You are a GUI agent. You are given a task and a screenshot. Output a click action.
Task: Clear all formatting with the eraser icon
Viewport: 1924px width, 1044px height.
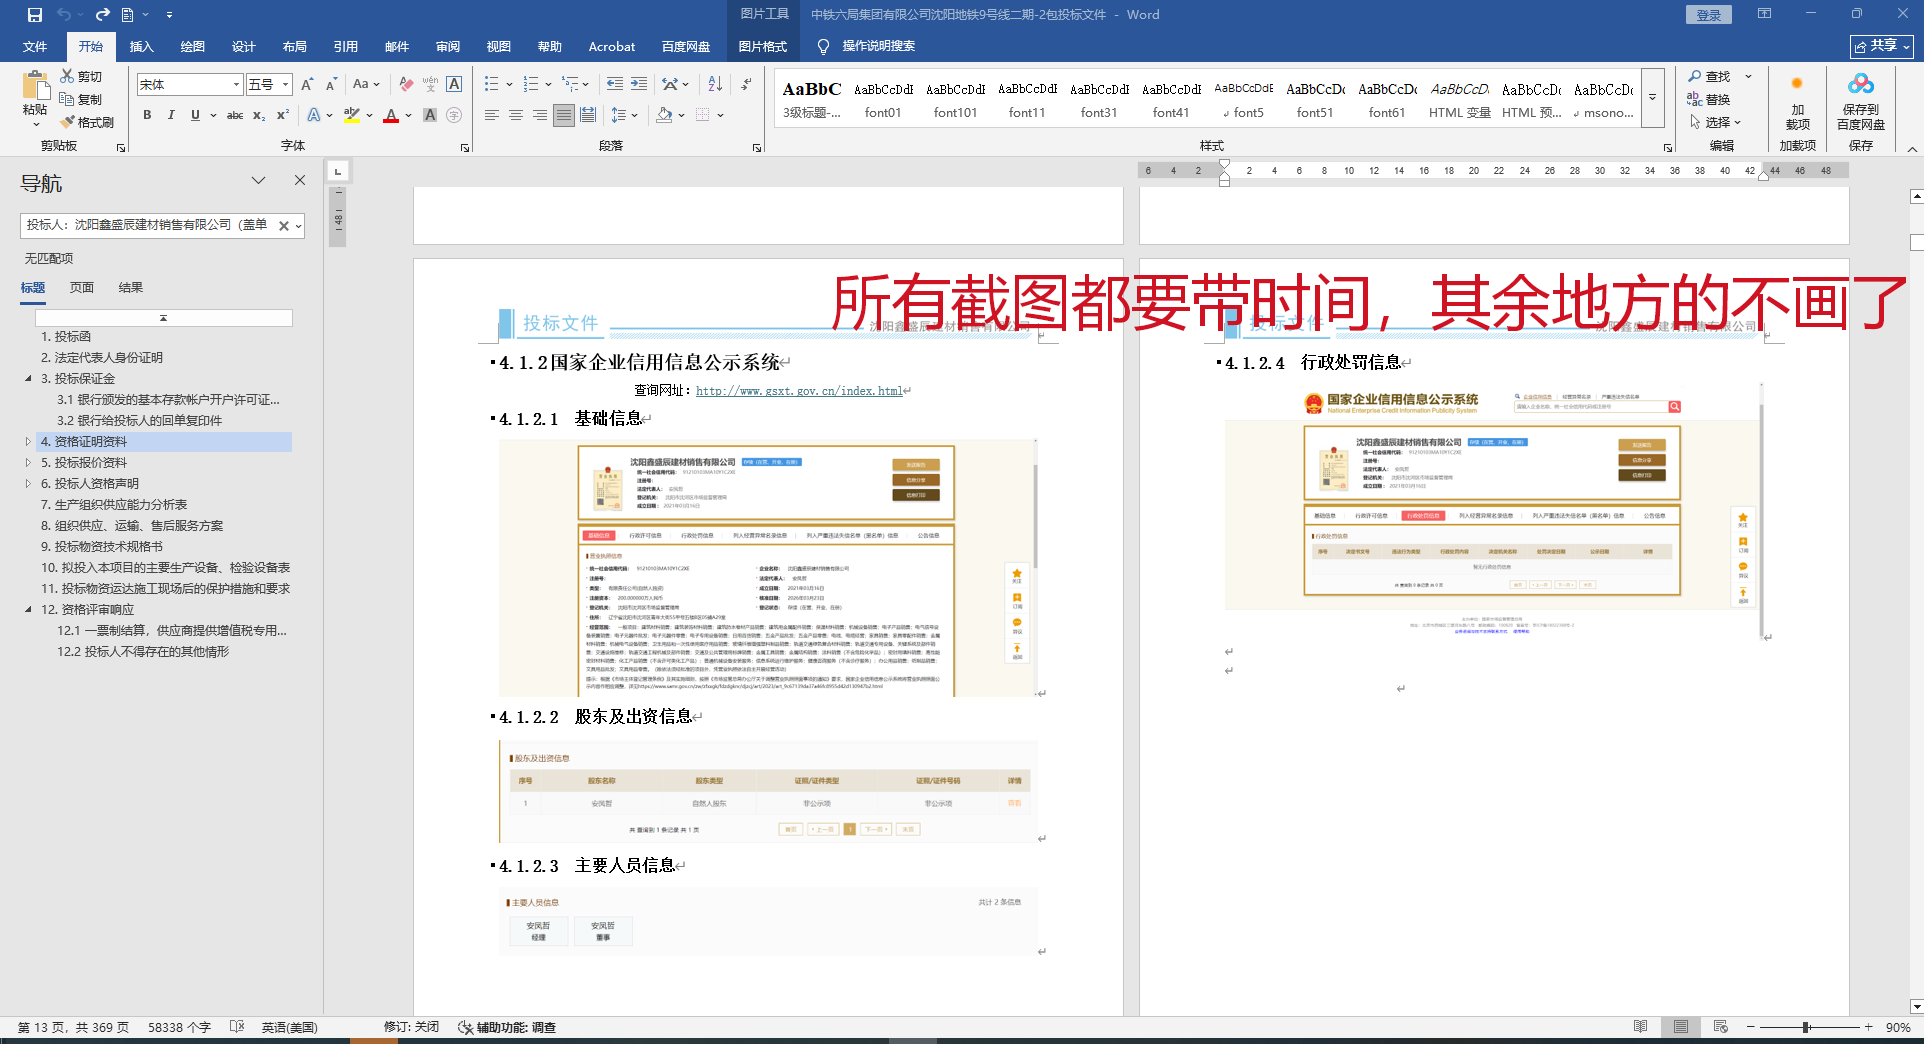(406, 85)
